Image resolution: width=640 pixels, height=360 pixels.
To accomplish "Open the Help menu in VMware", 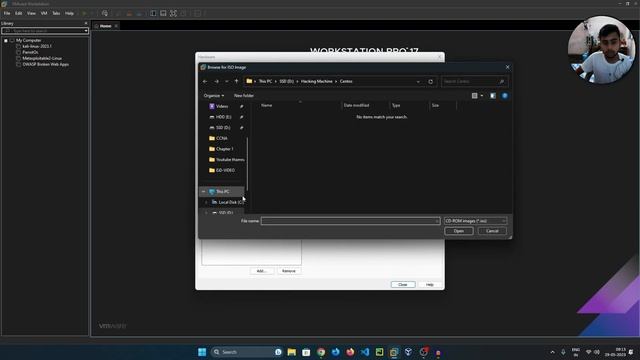I will point(69,13).
